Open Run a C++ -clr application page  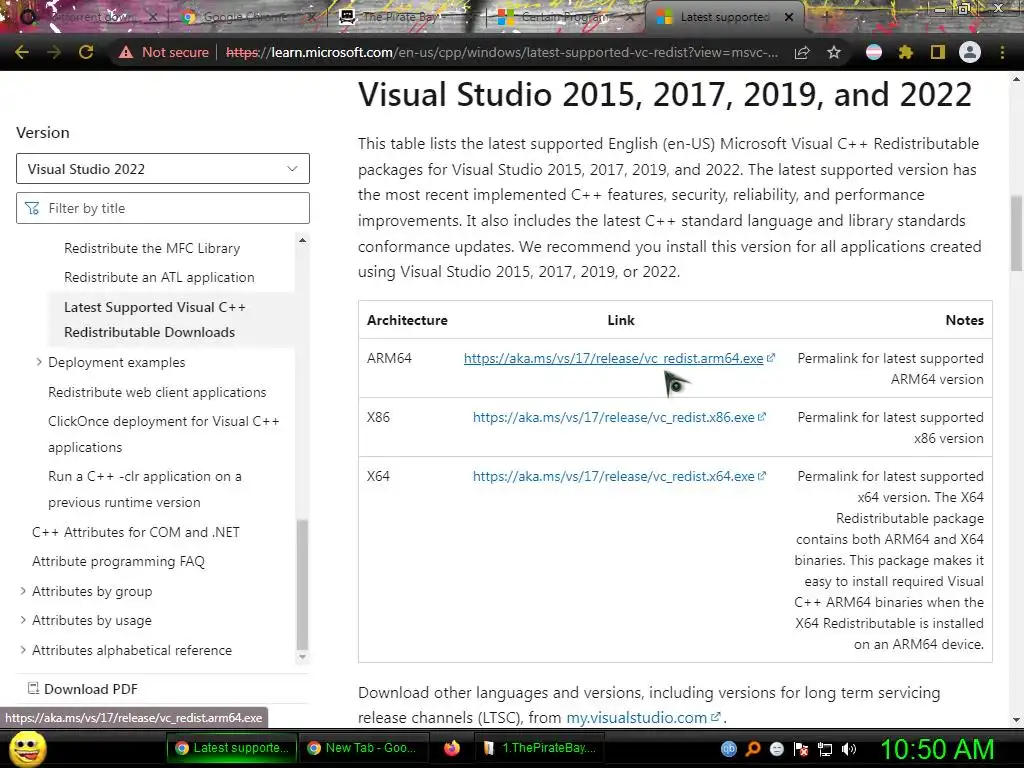tap(144, 489)
